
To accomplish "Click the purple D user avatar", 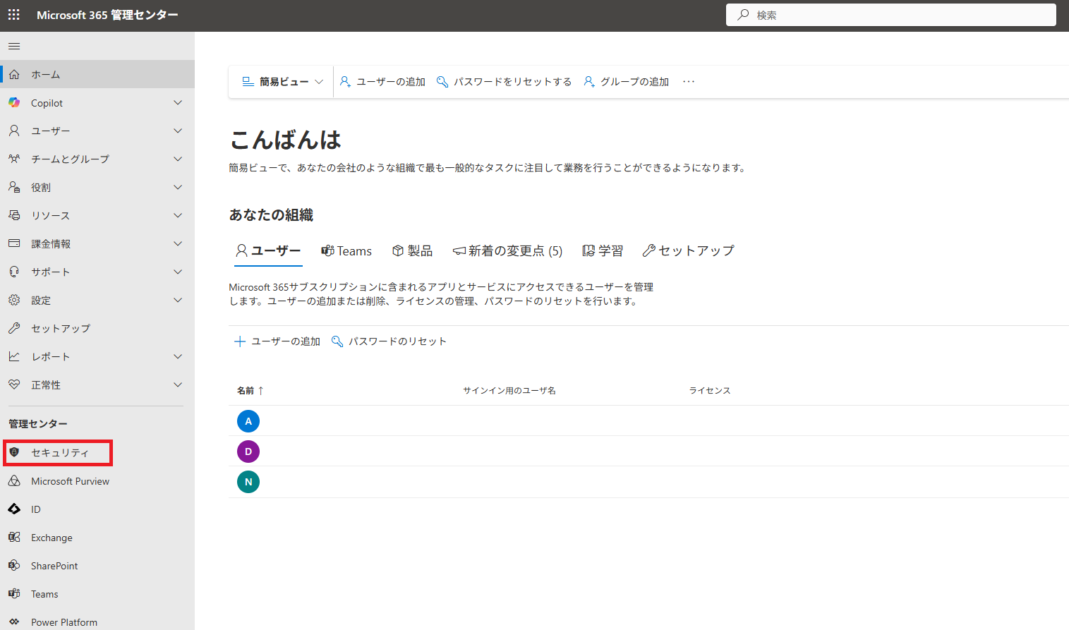I will click(x=248, y=451).
